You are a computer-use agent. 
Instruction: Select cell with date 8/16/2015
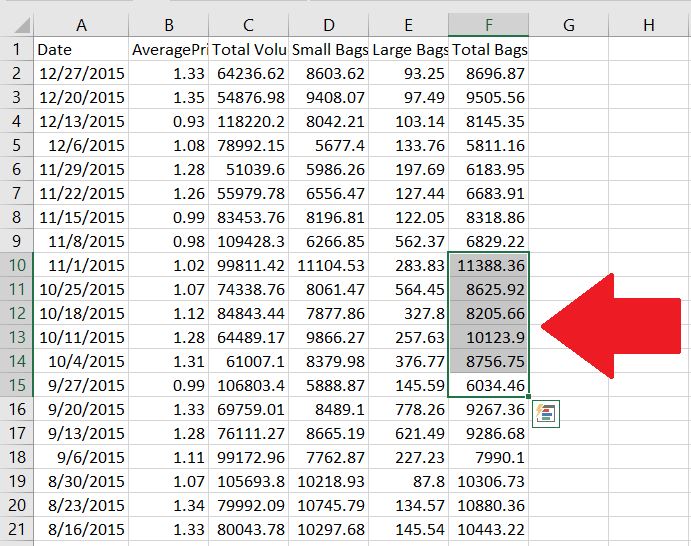pos(81,528)
